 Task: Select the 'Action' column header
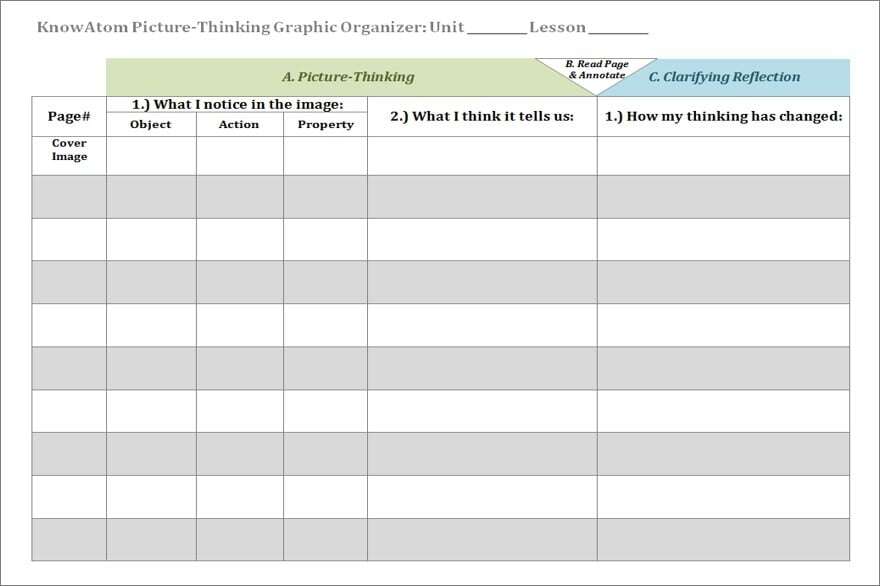click(238, 124)
